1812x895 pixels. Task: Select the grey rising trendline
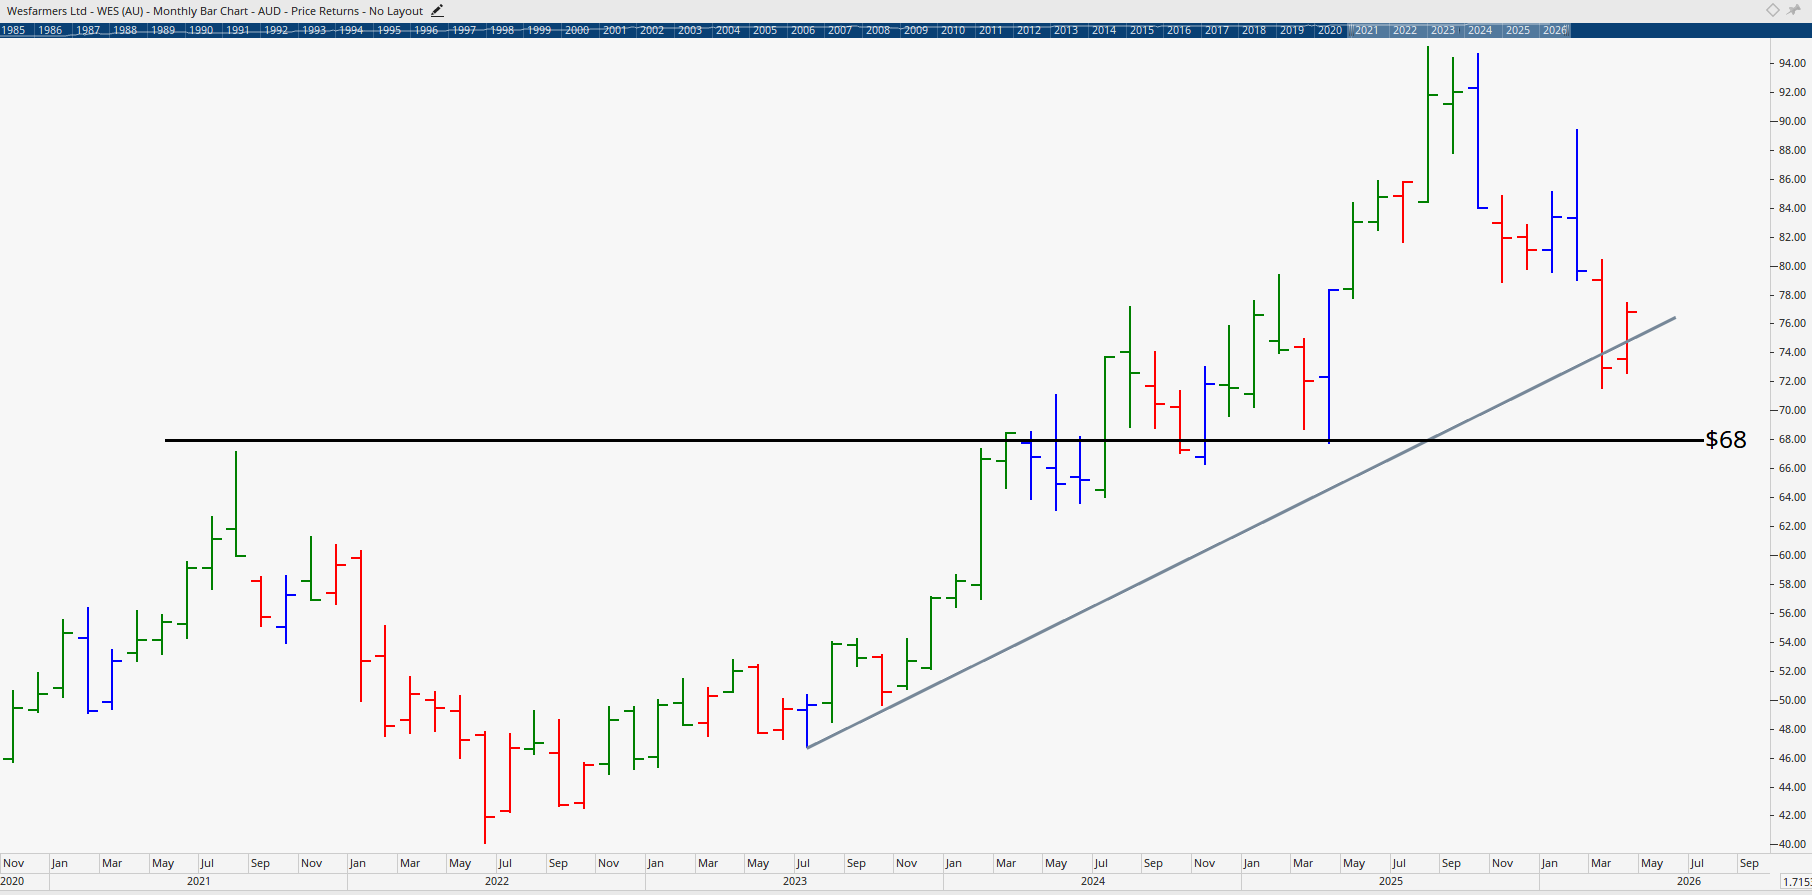tap(1240, 533)
